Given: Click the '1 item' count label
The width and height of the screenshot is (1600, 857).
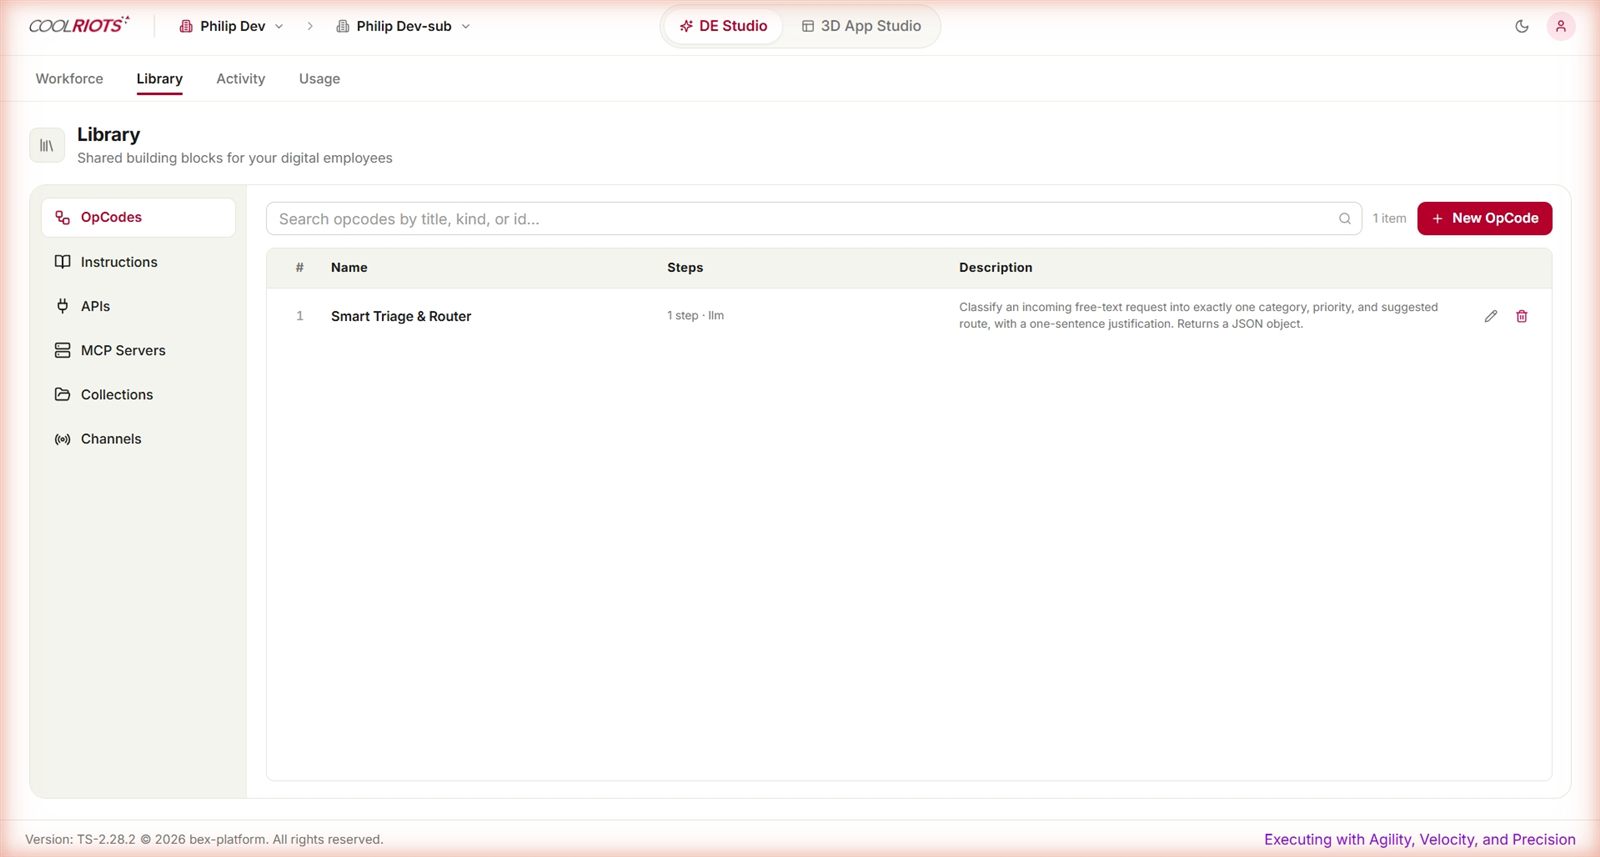Looking at the screenshot, I should tap(1389, 219).
